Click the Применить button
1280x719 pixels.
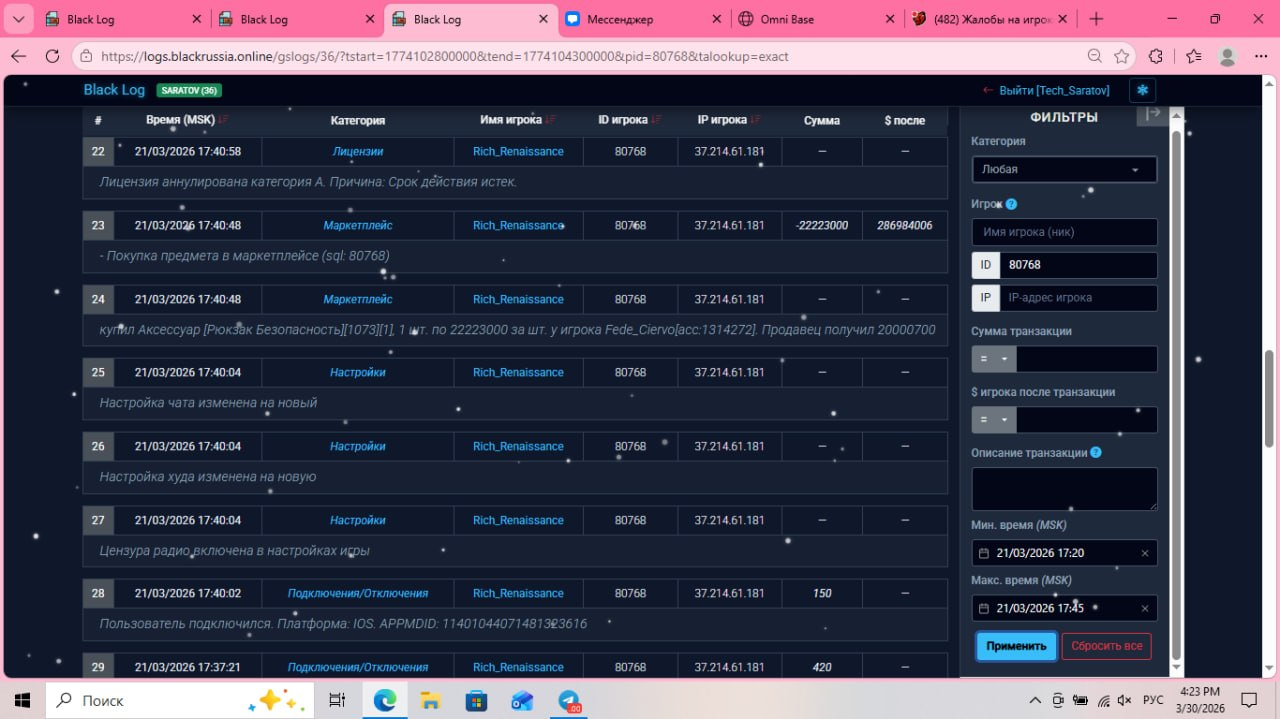click(x=1016, y=646)
